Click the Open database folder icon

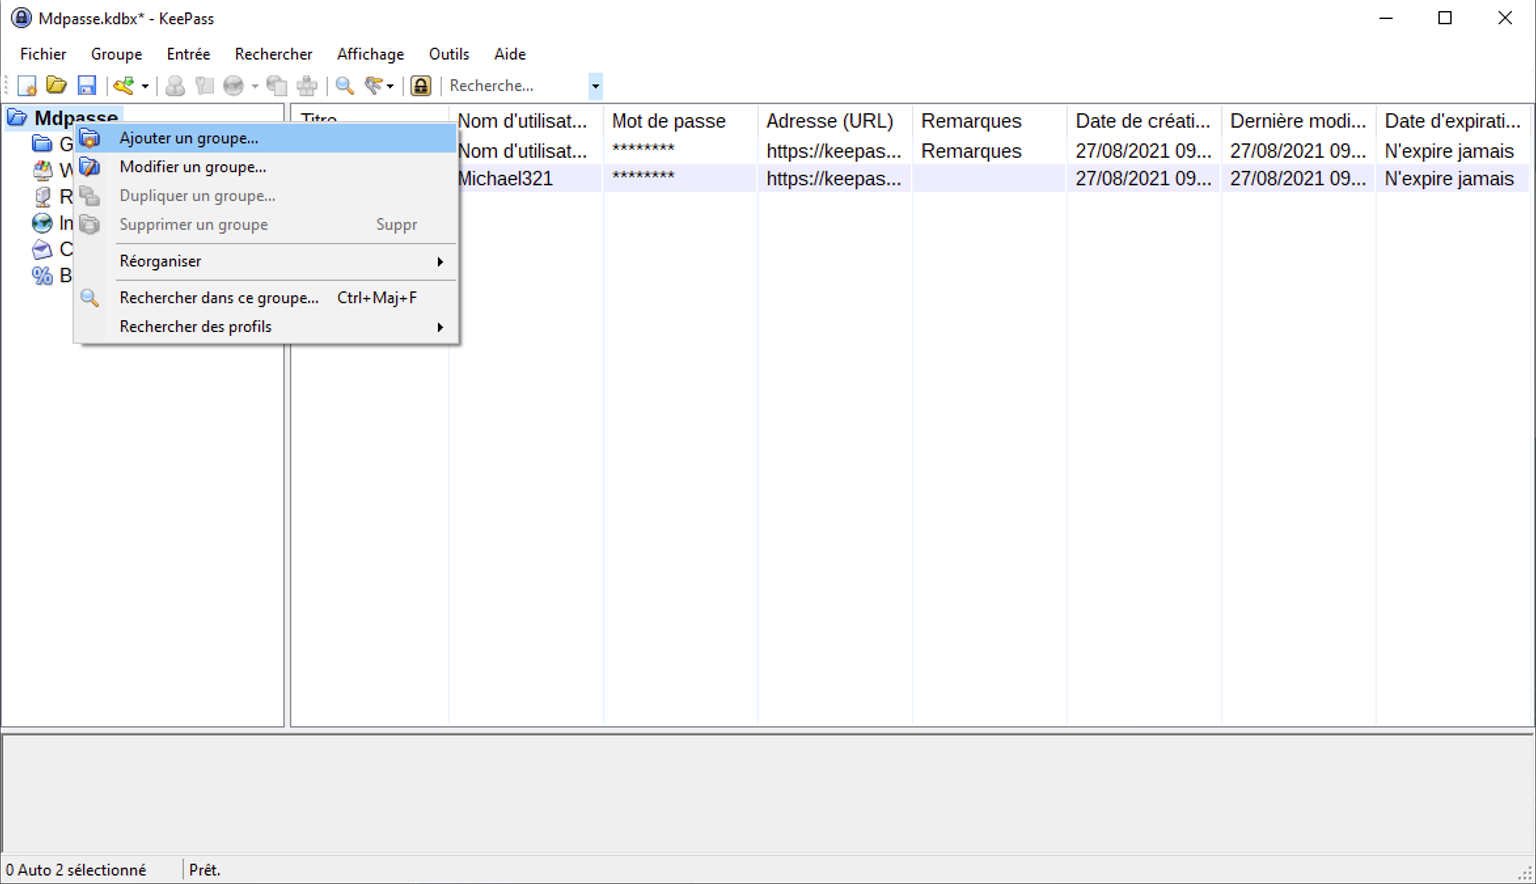tap(57, 86)
